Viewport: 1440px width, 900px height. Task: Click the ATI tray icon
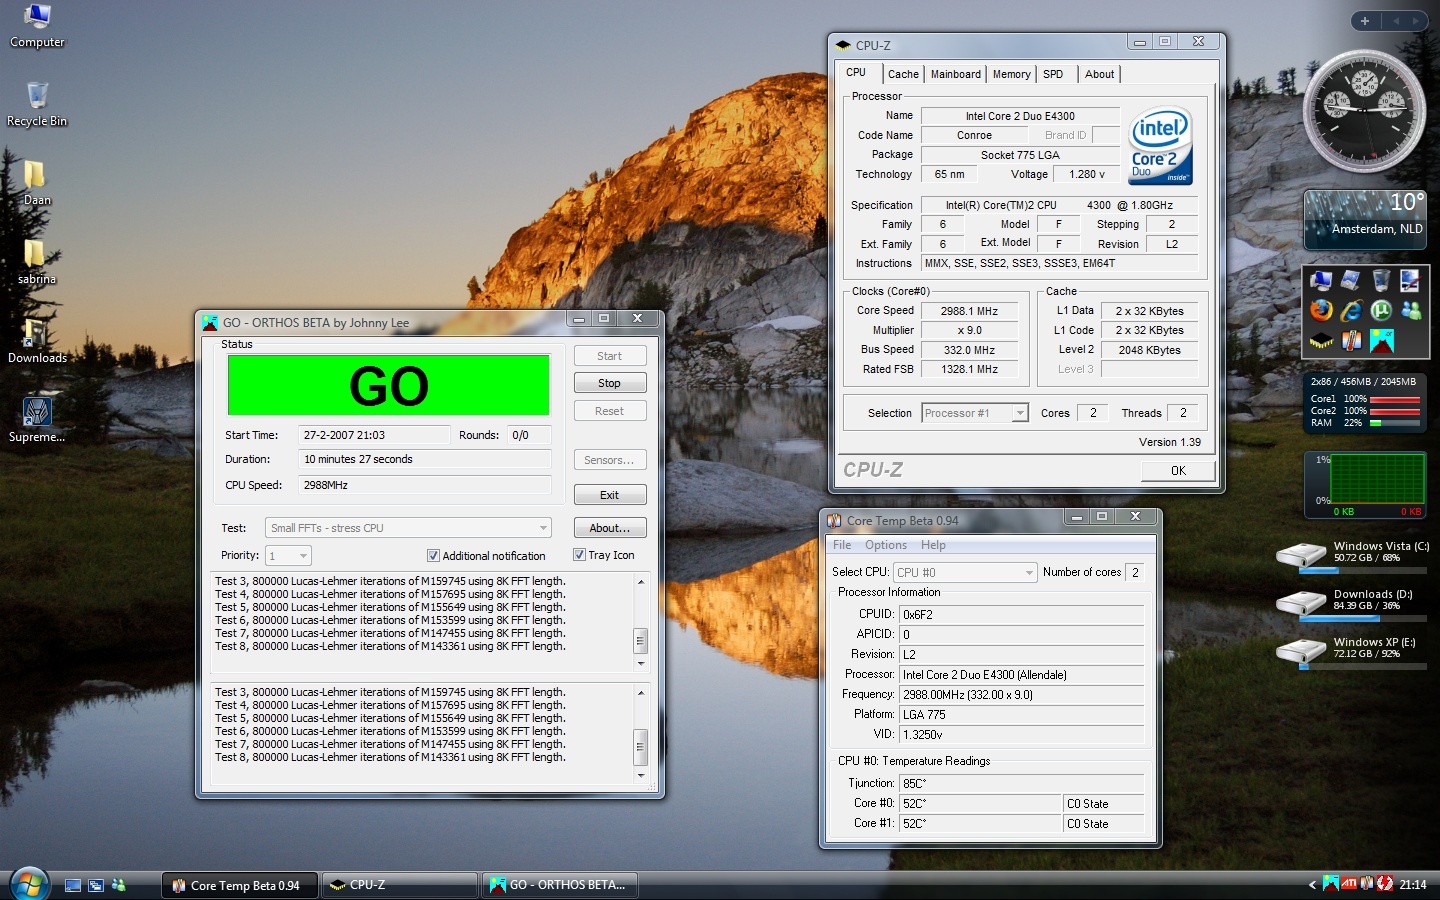point(1349,884)
